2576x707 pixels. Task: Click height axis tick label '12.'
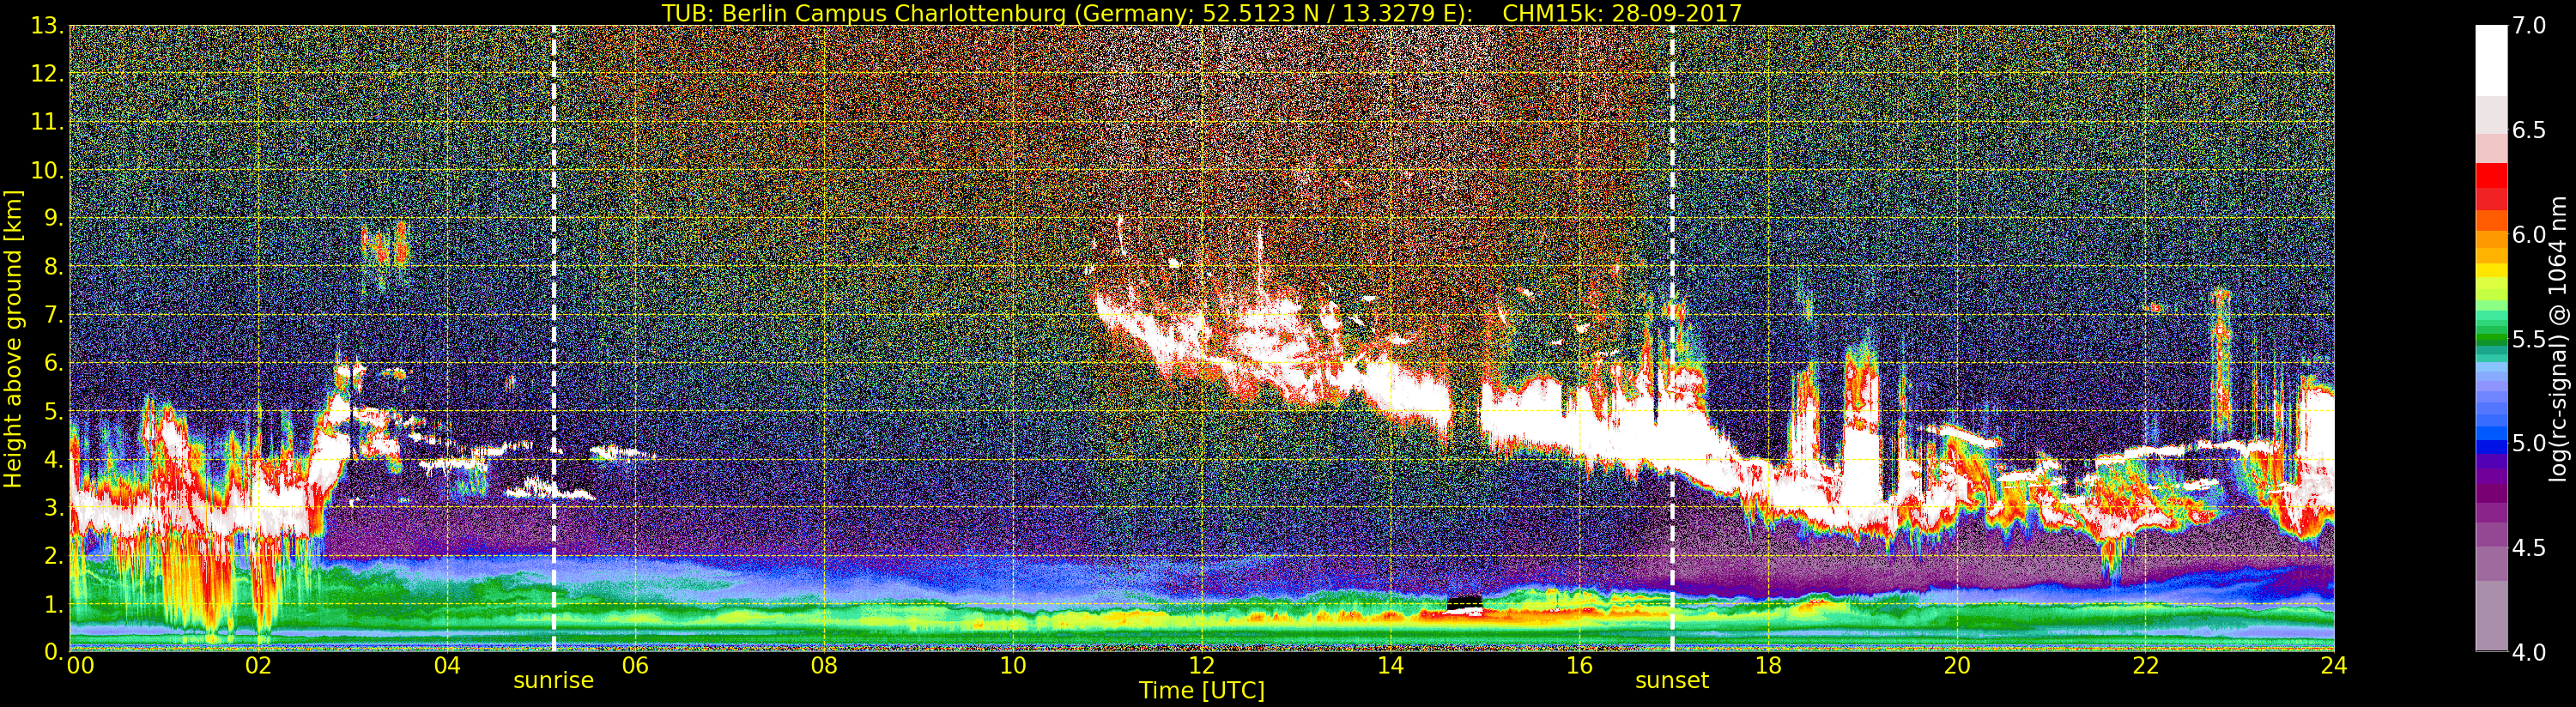pyautogui.click(x=47, y=74)
